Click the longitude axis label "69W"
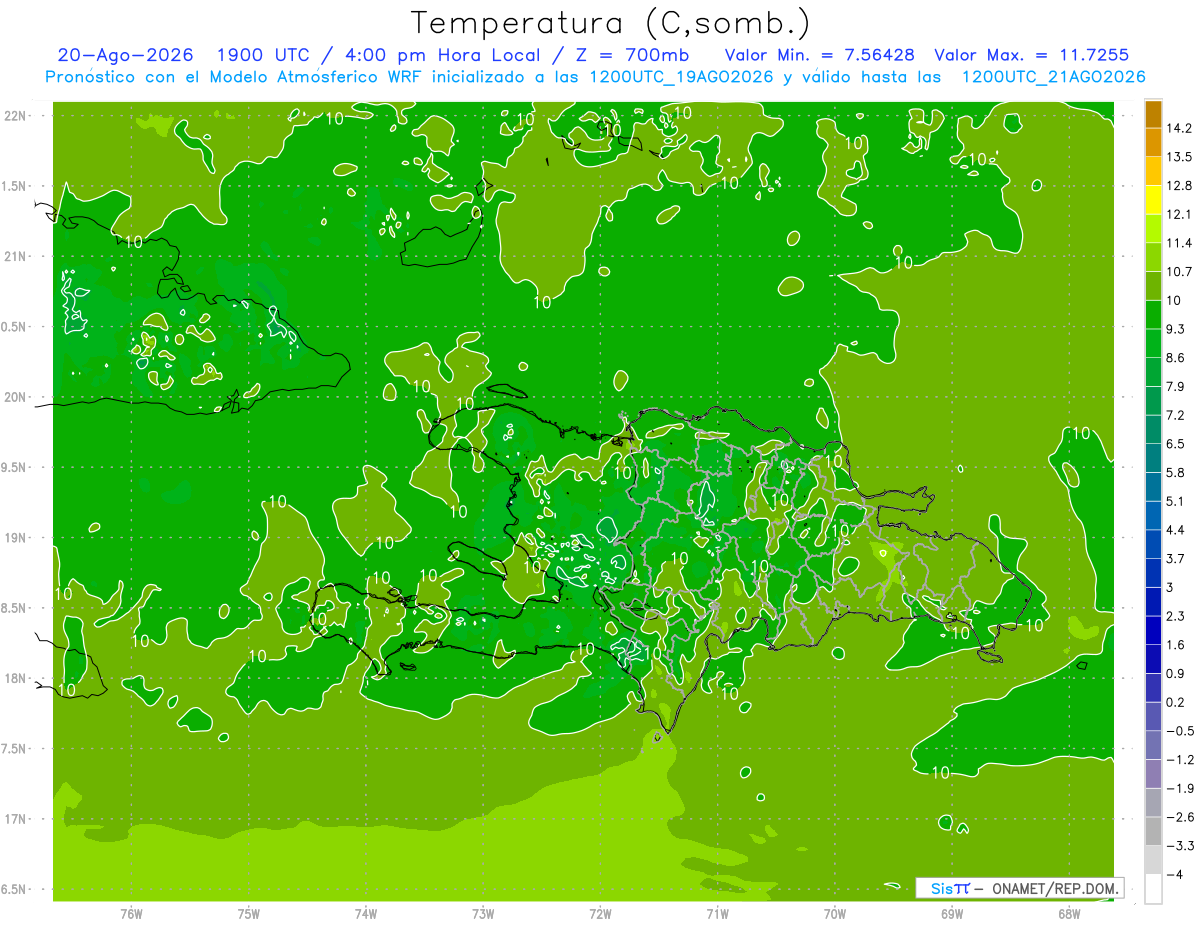1200x927 pixels. click(952, 914)
